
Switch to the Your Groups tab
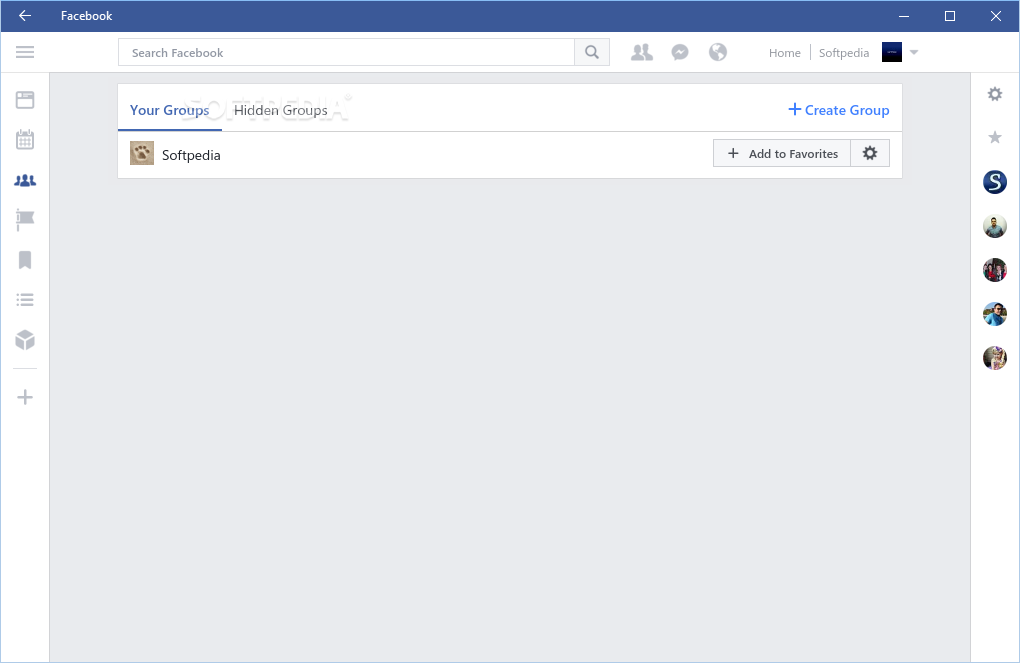tap(169, 110)
